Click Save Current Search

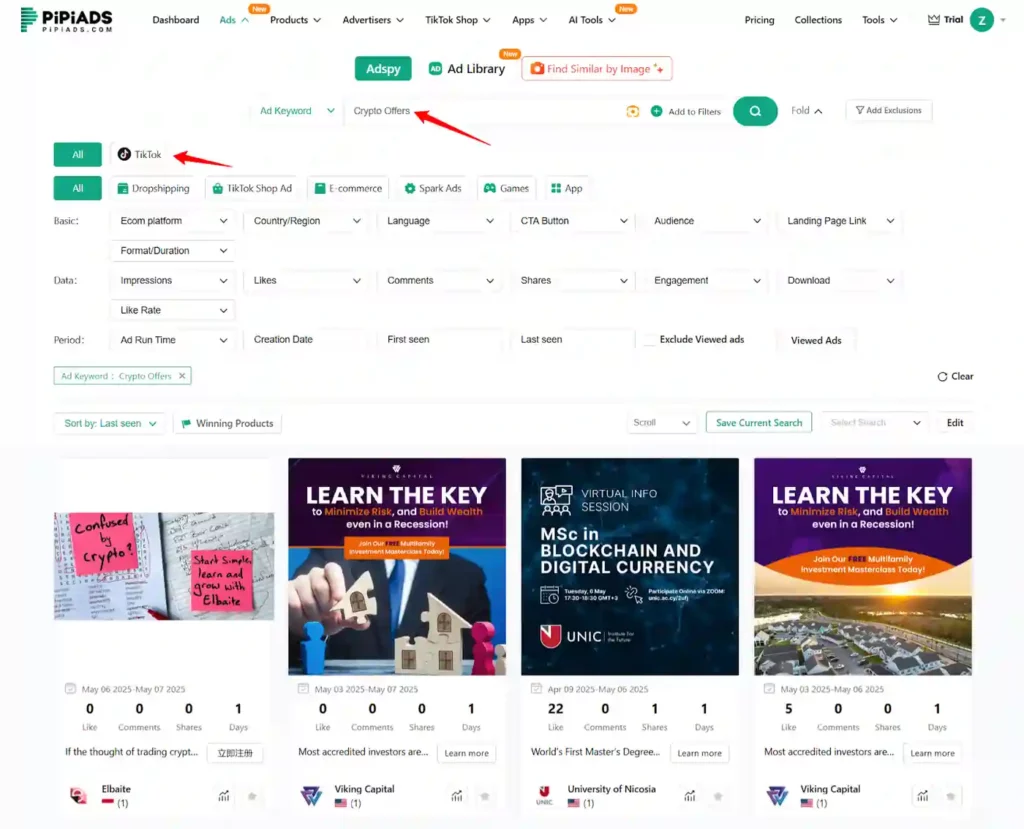(x=758, y=422)
